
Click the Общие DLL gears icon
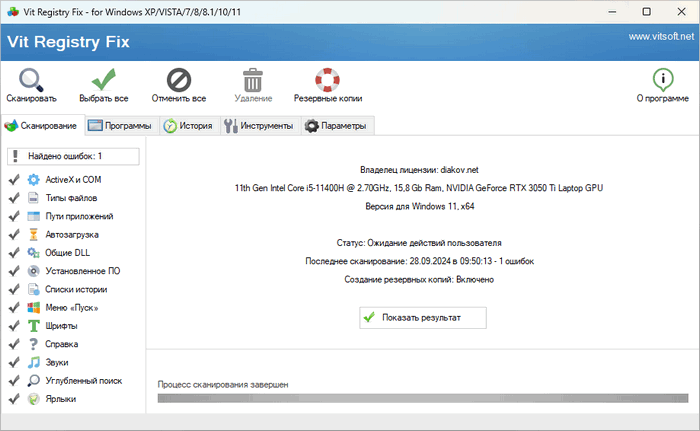pos(33,253)
